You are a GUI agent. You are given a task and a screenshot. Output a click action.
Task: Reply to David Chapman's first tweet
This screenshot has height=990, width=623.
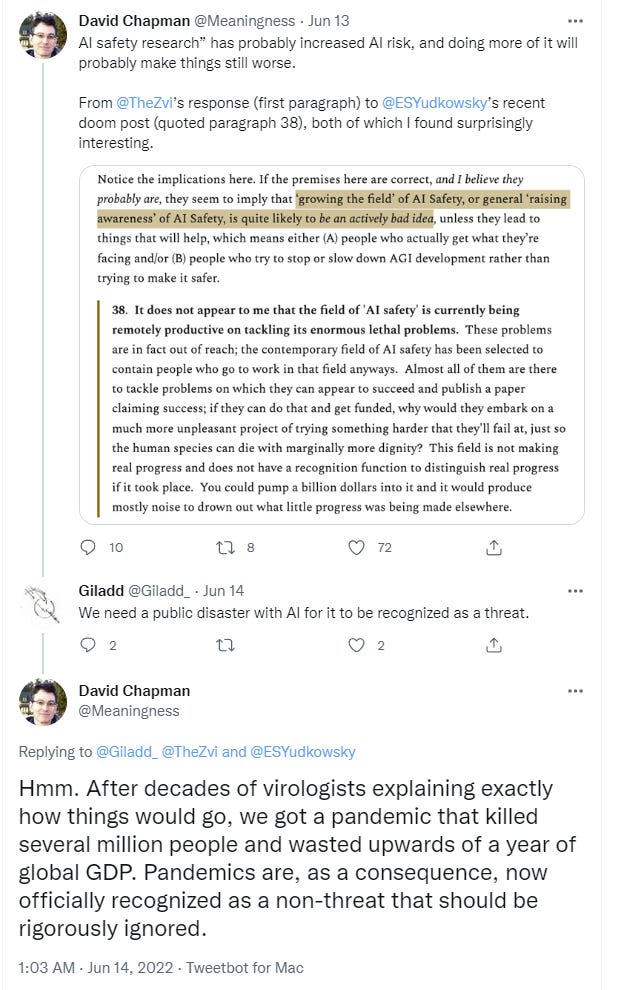[88, 547]
